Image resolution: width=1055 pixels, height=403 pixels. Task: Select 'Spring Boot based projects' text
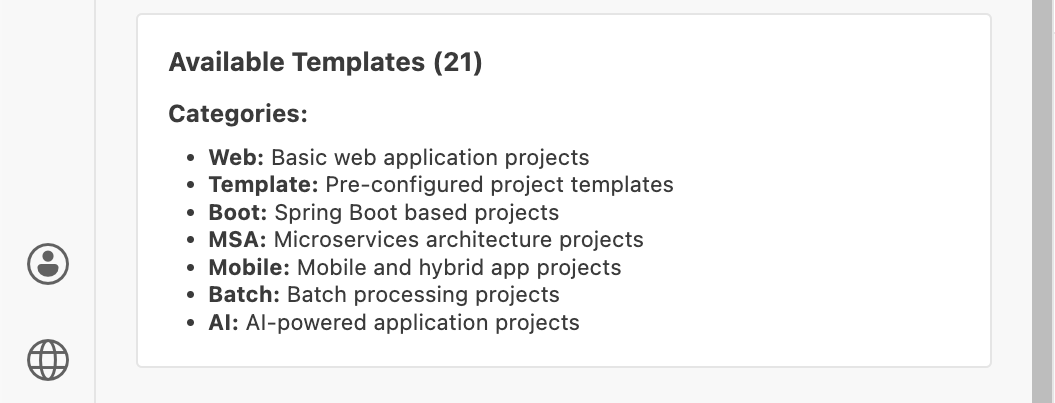click(416, 213)
